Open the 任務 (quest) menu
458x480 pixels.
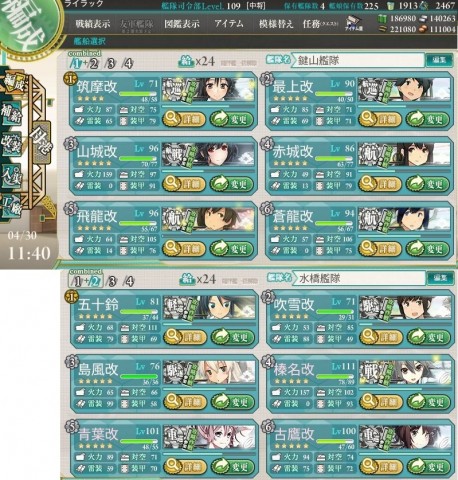click(x=320, y=24)
